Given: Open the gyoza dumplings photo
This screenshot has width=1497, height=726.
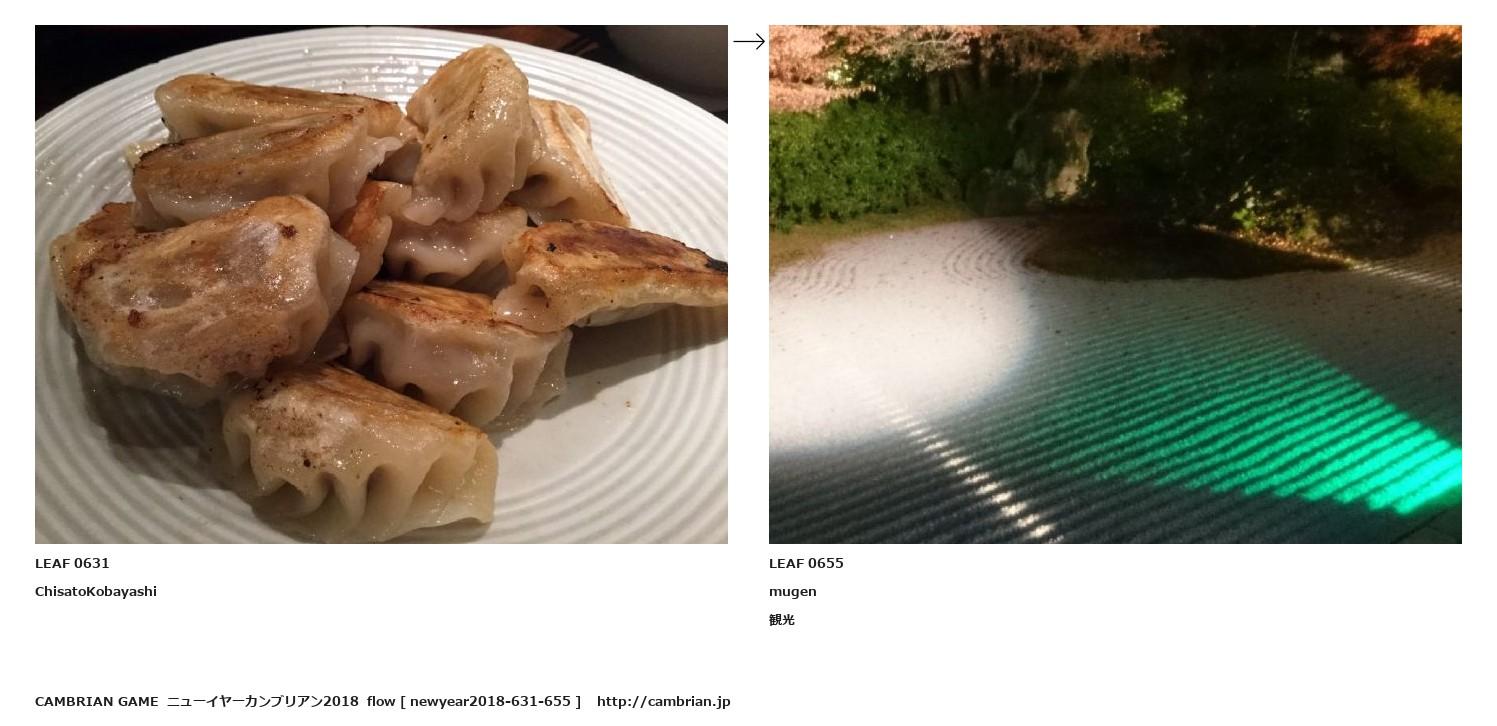Looking at the screenshot, I should tap(381, 284).
